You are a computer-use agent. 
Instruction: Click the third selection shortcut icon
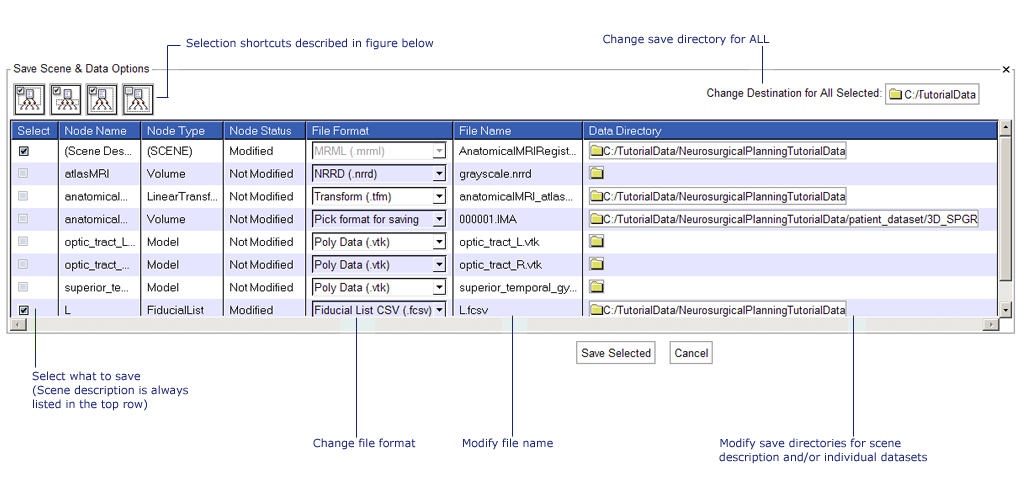(102, 99)
